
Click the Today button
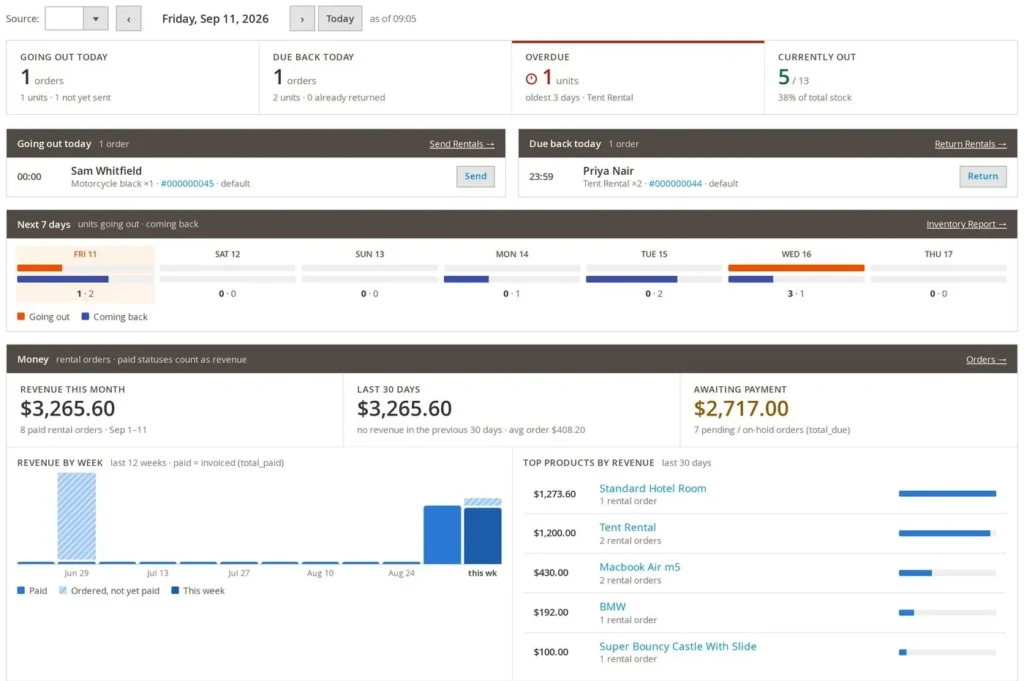(340, 18)
